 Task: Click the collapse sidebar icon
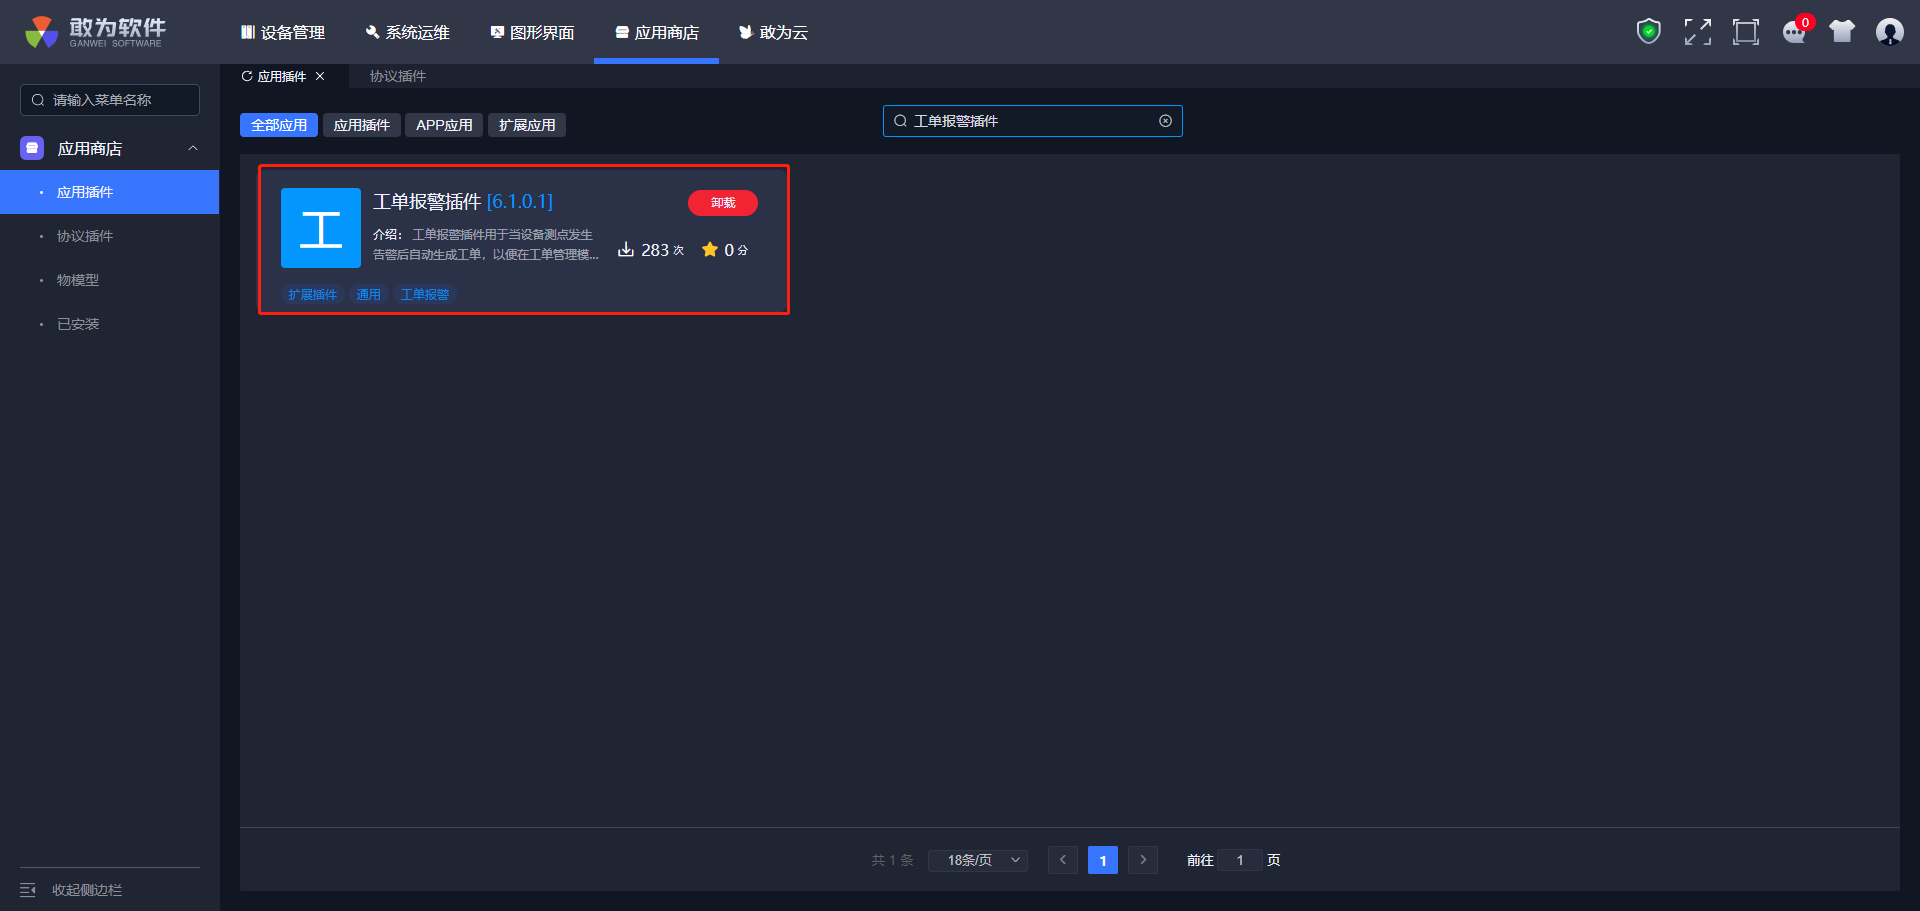point(28,890)
